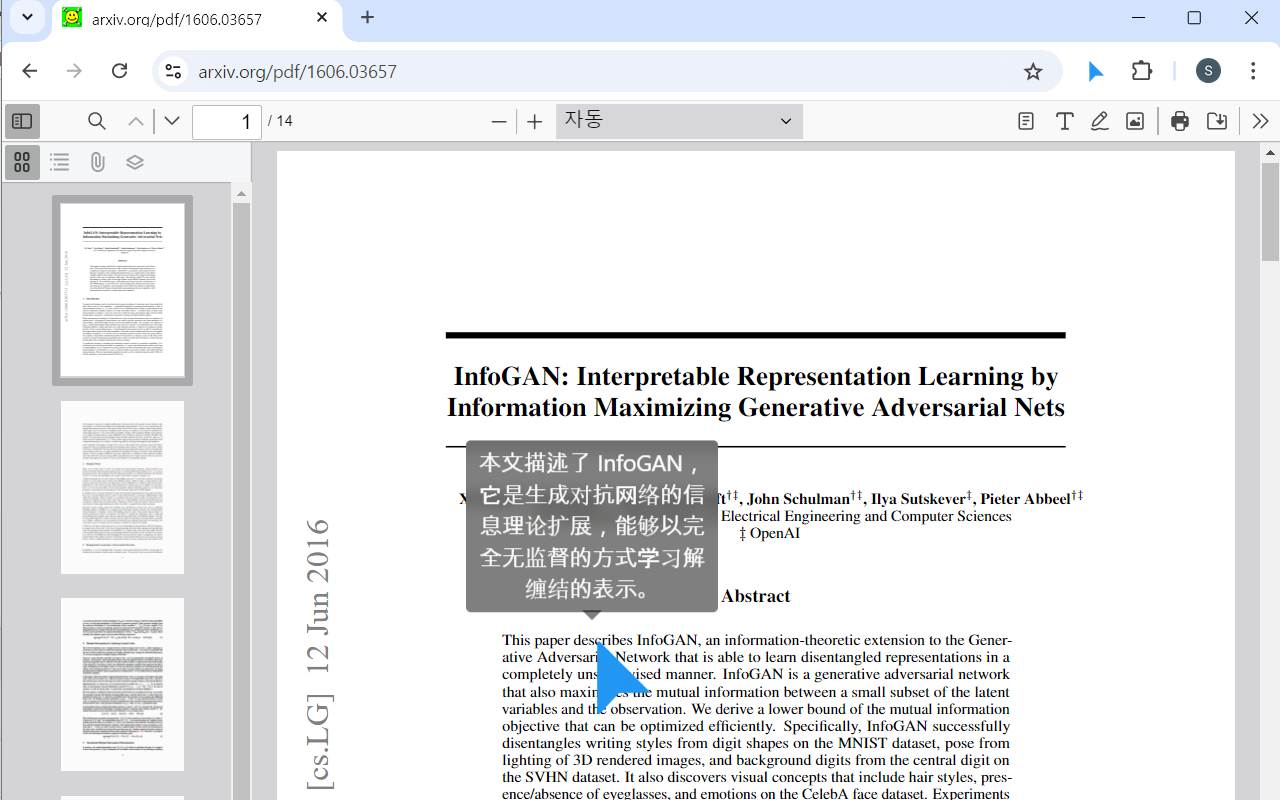This screenshot has width=1280, height=800.
Task: Download the PDF file
Action: pyautogui.click(x=1217, y=120)
